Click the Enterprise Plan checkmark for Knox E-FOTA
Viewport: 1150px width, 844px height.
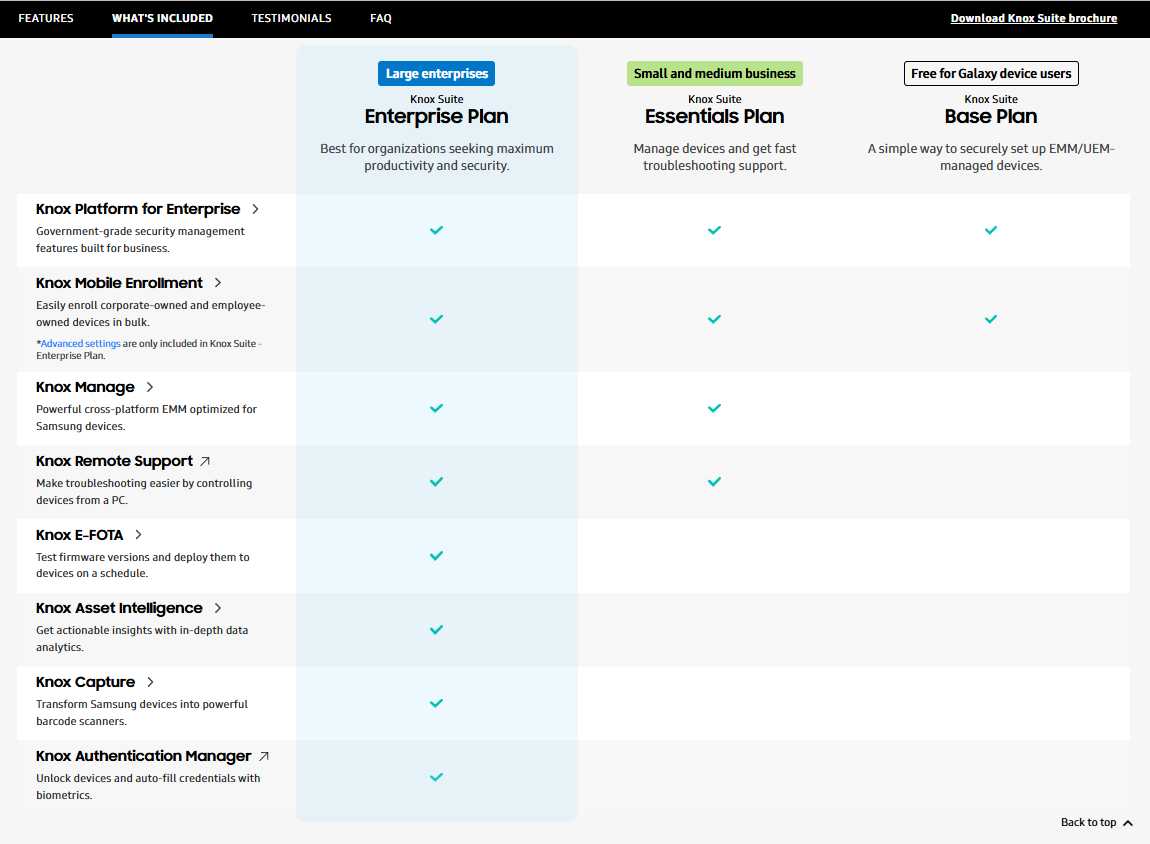[x=436, y=556]
